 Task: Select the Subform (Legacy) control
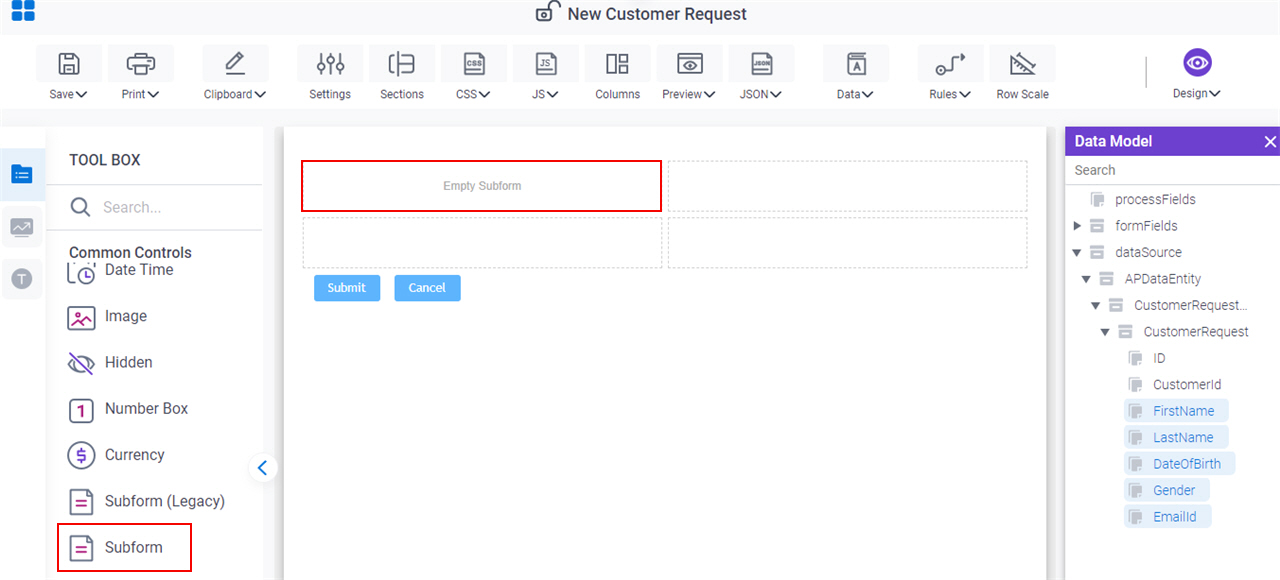pyautogui.click(x=146, y=501)
